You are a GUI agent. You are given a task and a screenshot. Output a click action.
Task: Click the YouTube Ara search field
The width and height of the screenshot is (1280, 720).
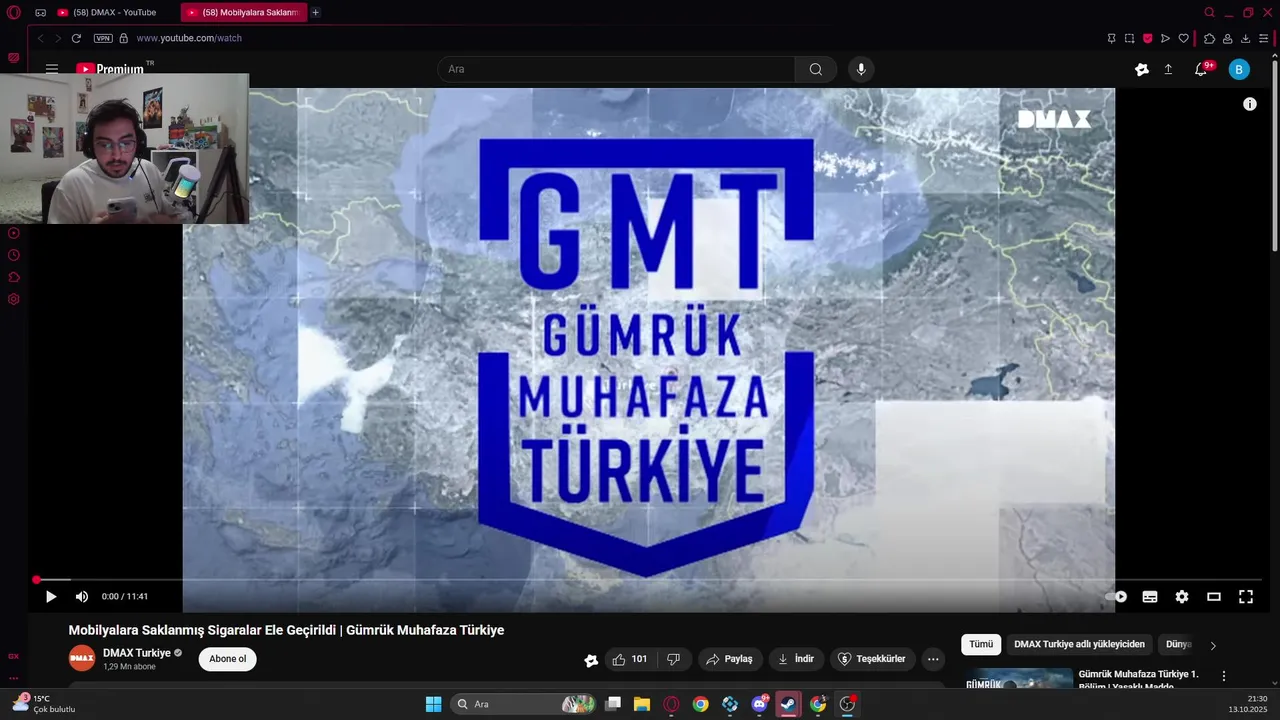(x=616, y=69)
